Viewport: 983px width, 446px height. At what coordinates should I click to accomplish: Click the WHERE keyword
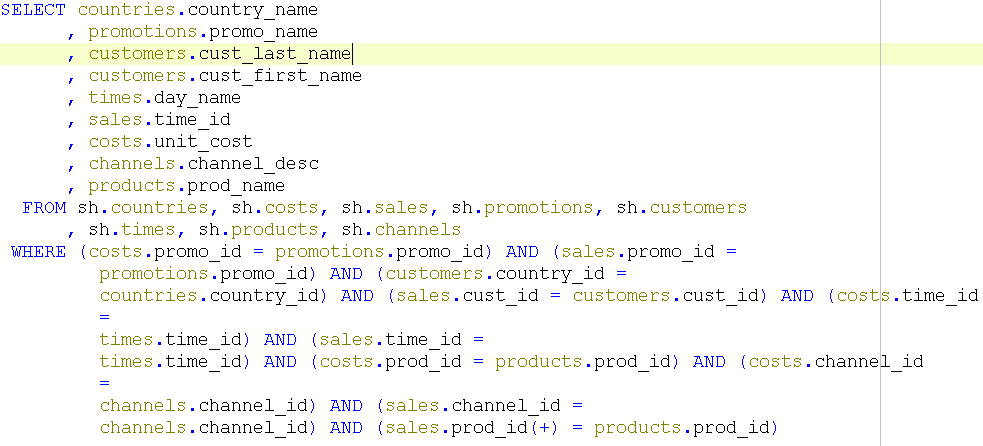click(38, 252)
